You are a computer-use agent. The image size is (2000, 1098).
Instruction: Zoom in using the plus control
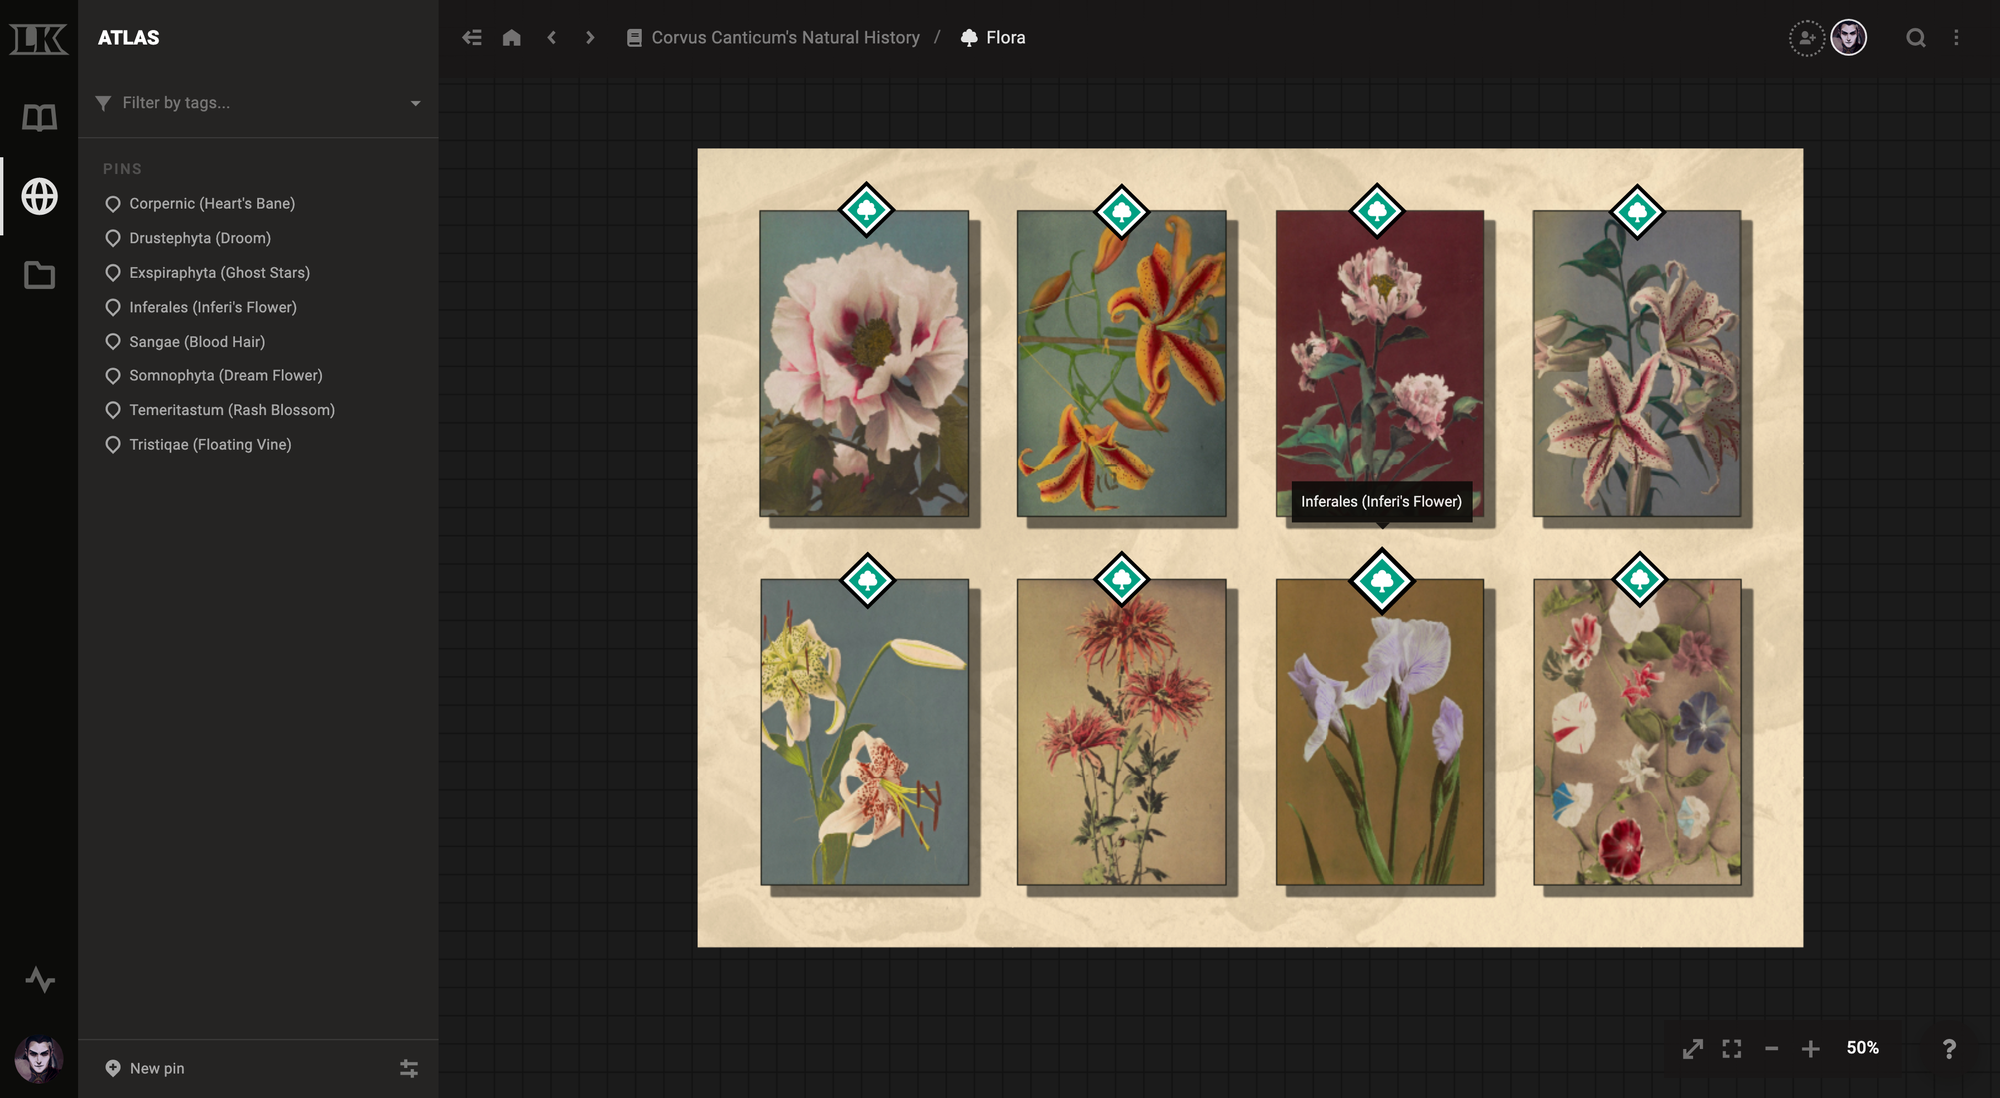[x=1811, y=1049]
